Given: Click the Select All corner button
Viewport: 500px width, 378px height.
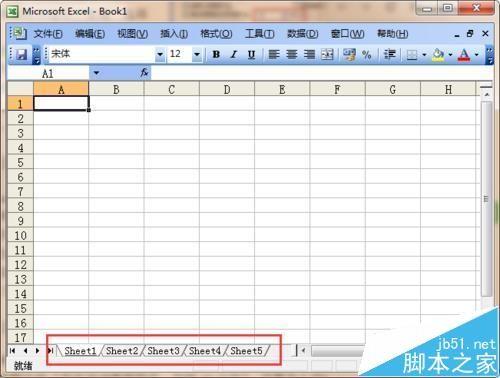Looking at the screenshot, I should [x=20, y=89].
